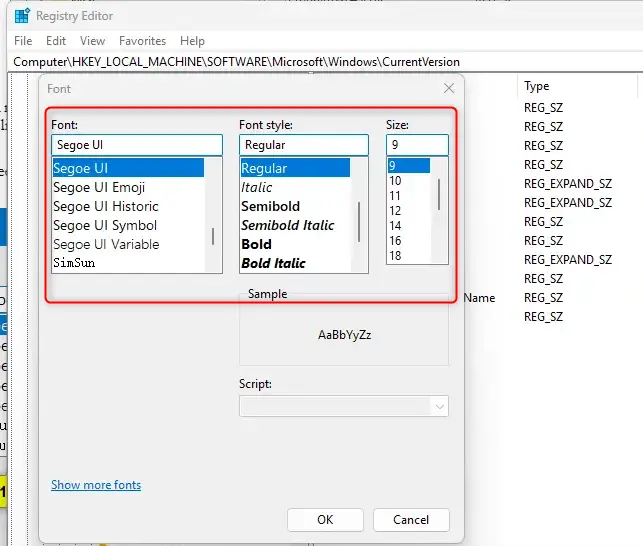
Task: Select Segoe UI Symbol font
Action: pos(128,225)
